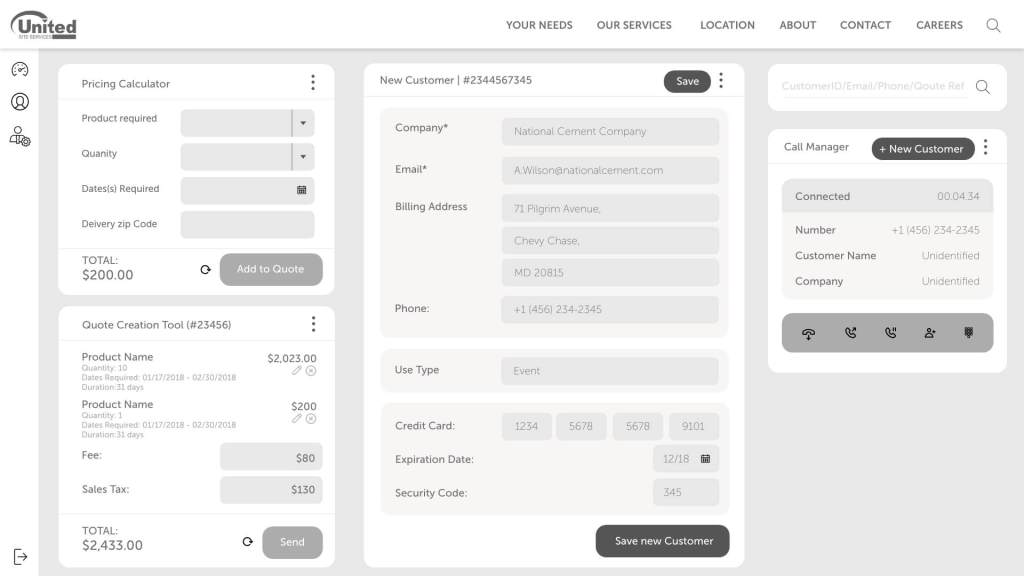Click the Save new Customer button
The image size is (1024, 576).
pos(663,541)
